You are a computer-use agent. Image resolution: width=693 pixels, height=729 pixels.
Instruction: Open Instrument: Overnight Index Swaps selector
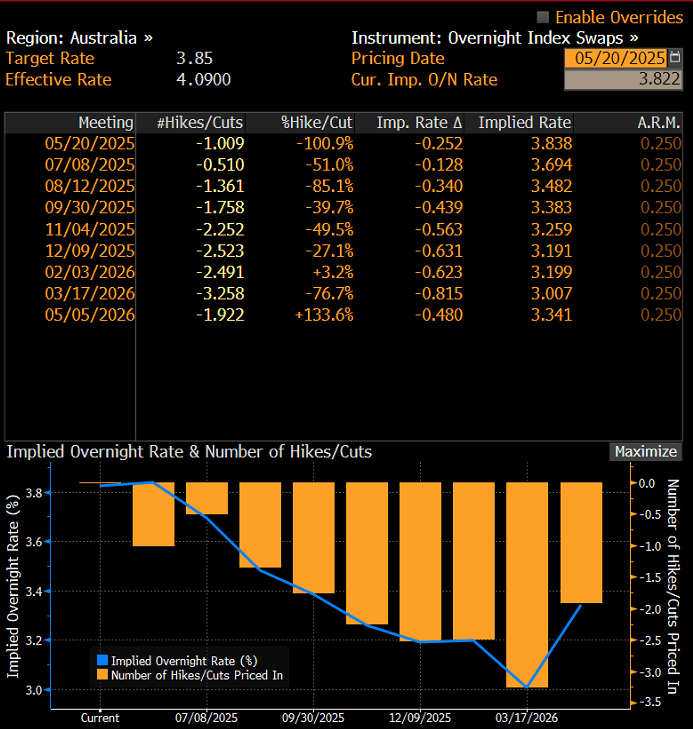coord(494,37)
